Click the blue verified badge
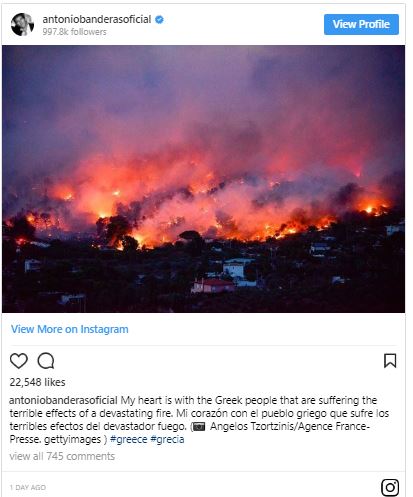The image size is (413, 497). tap(159, 20)
